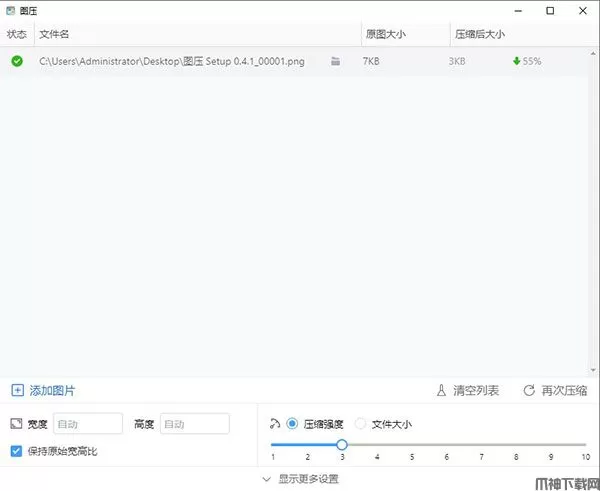Close the 图压 window

(582, 11)
